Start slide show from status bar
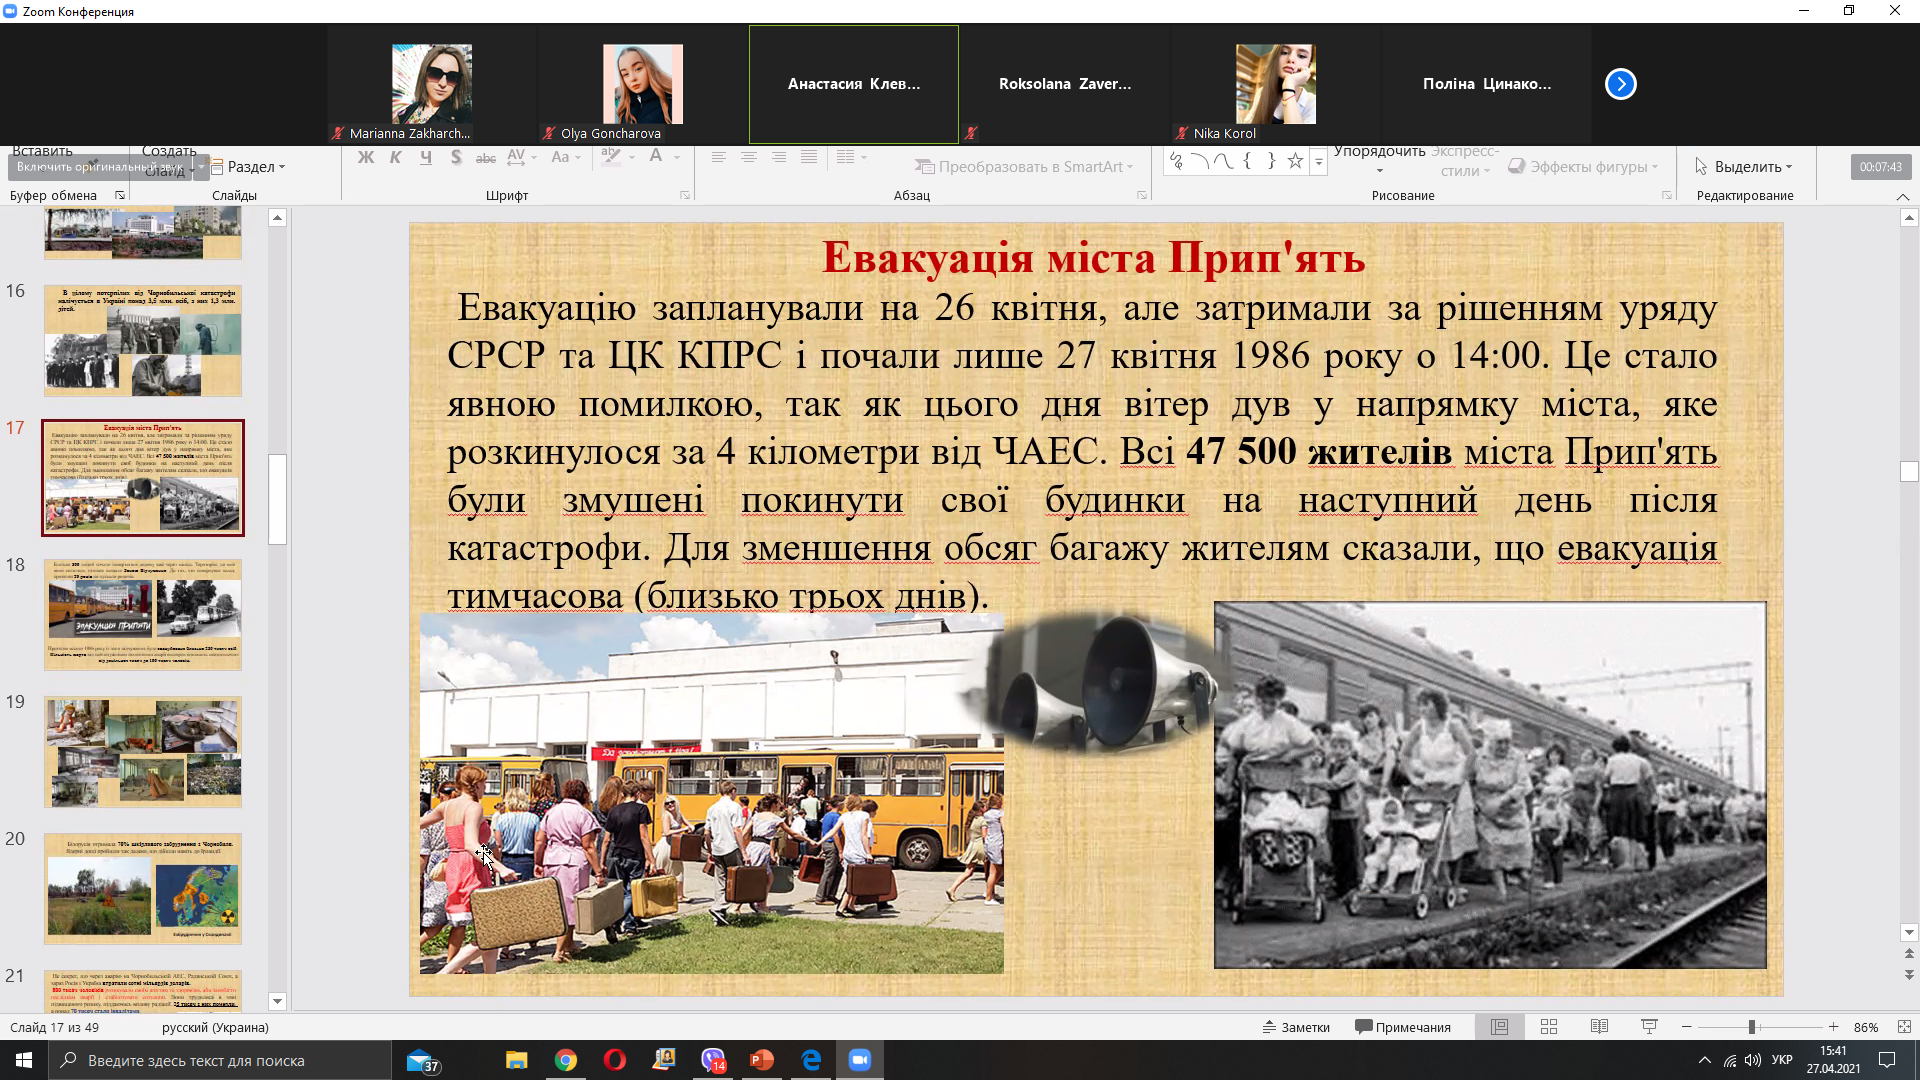 [x=1649, y=1027]
